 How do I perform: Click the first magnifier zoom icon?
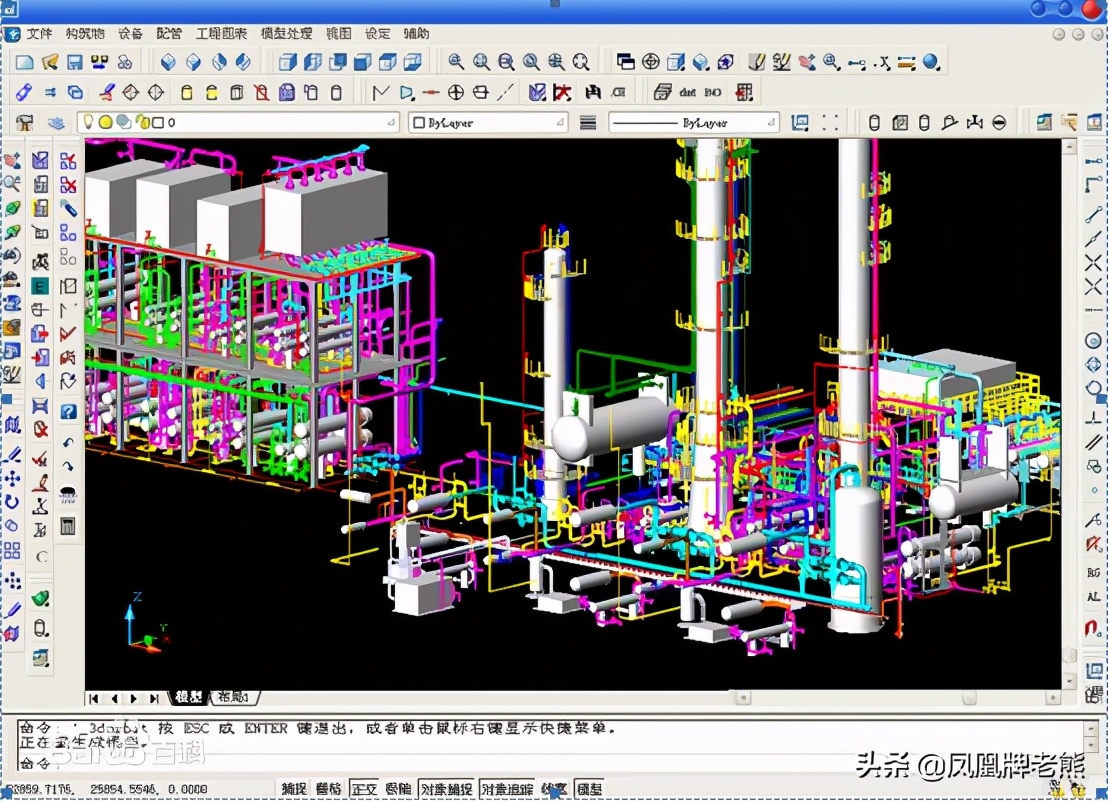coord(456,62)
